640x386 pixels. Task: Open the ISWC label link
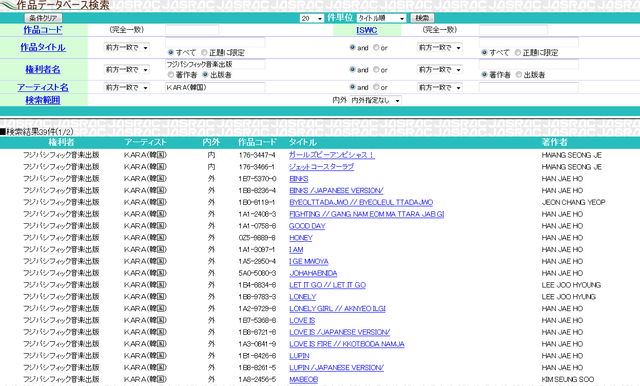[x=367, y=30]
